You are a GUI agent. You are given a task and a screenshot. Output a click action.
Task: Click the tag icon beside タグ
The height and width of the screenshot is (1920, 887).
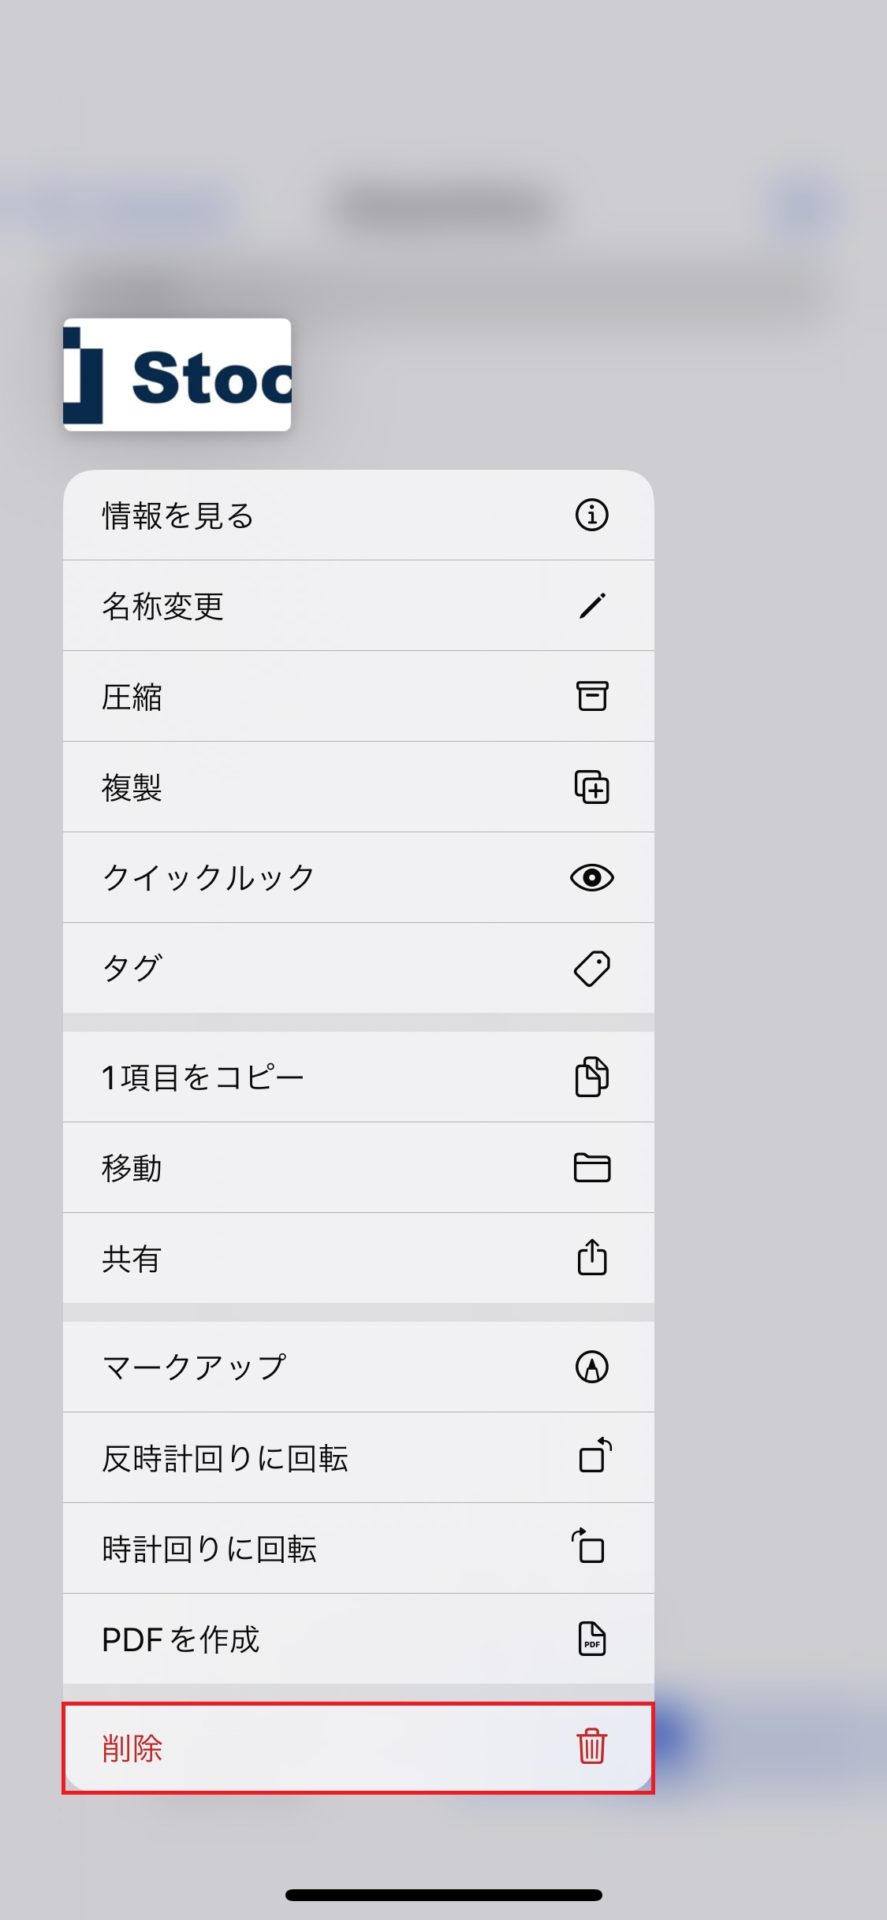pyautogui.click(x=591, y=967)
